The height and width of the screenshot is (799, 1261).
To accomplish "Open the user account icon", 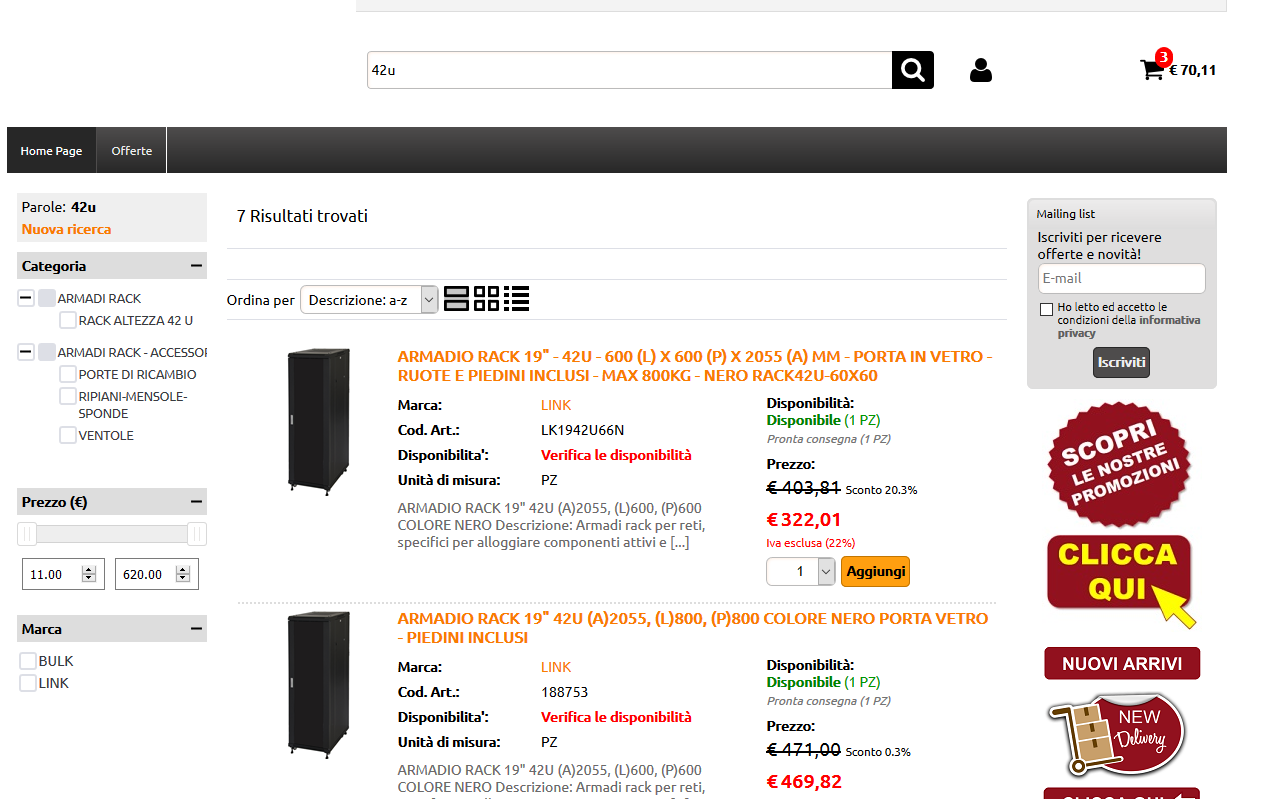I will coord(980,70).
